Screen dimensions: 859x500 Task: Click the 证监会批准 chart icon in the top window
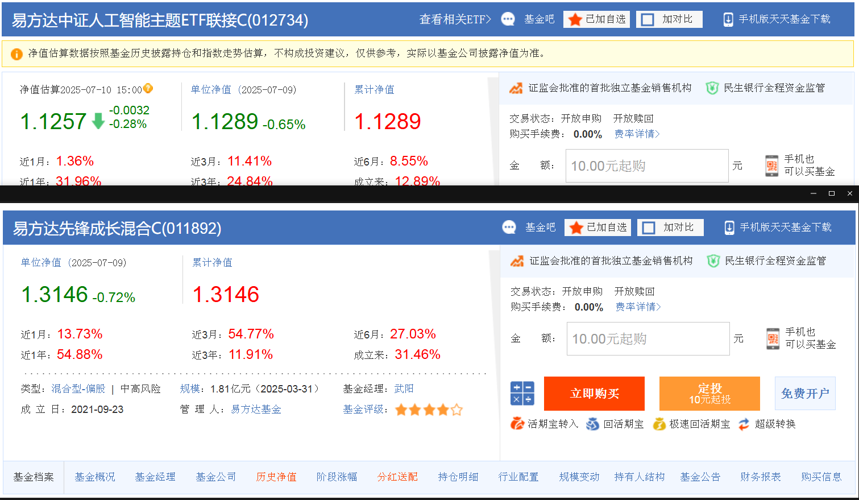coord(516,88)
